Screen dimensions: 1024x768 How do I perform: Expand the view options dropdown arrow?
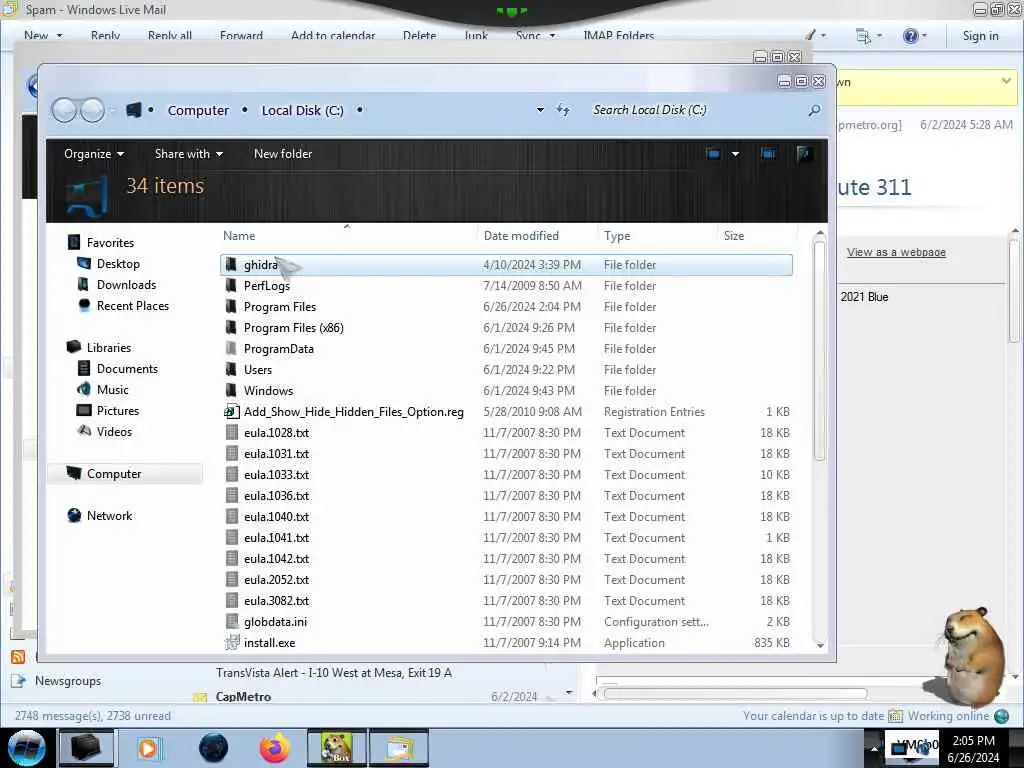pyautogui.click(x=735, y=154)
